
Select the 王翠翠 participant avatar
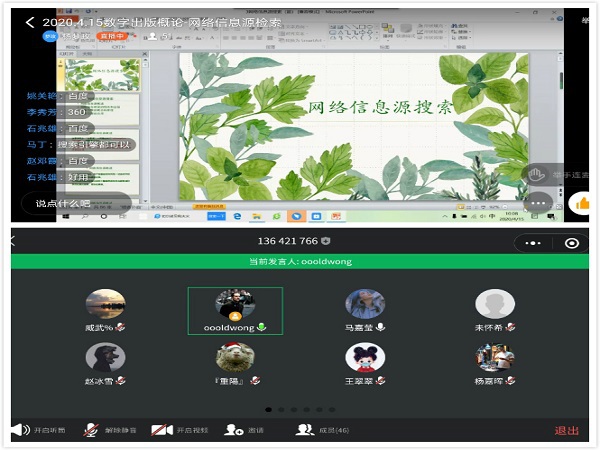[365, 358]
